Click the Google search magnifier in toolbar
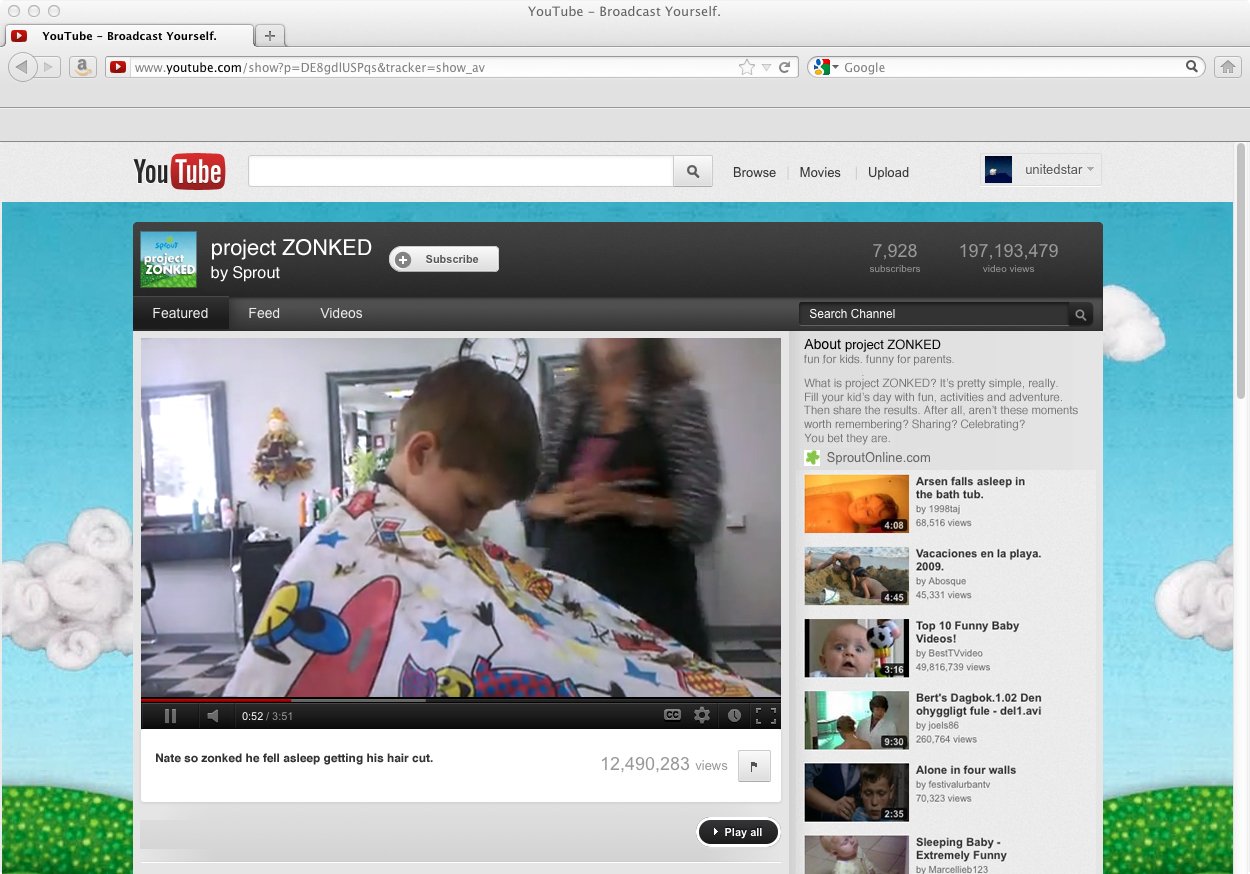1250x874 pixels. [1192, 67]
